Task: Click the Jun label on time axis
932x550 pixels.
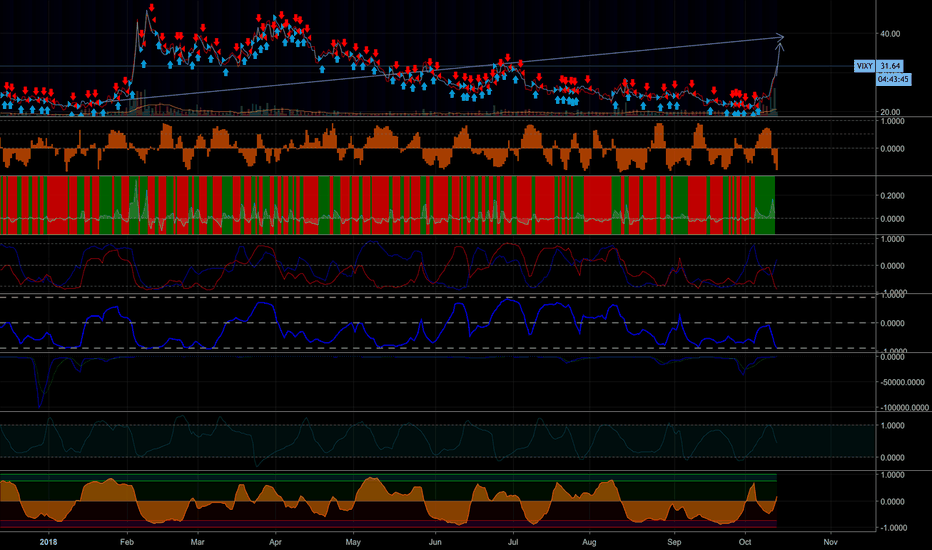Action: tap(435, 542)
